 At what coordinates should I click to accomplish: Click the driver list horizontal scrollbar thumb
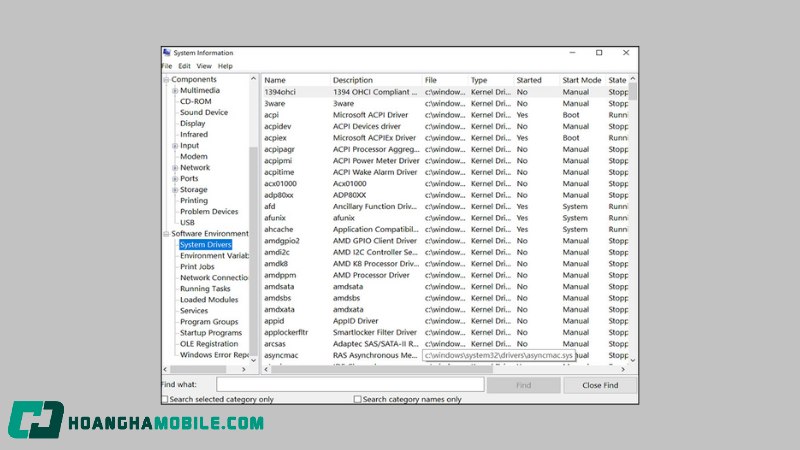tap(382, 369)
